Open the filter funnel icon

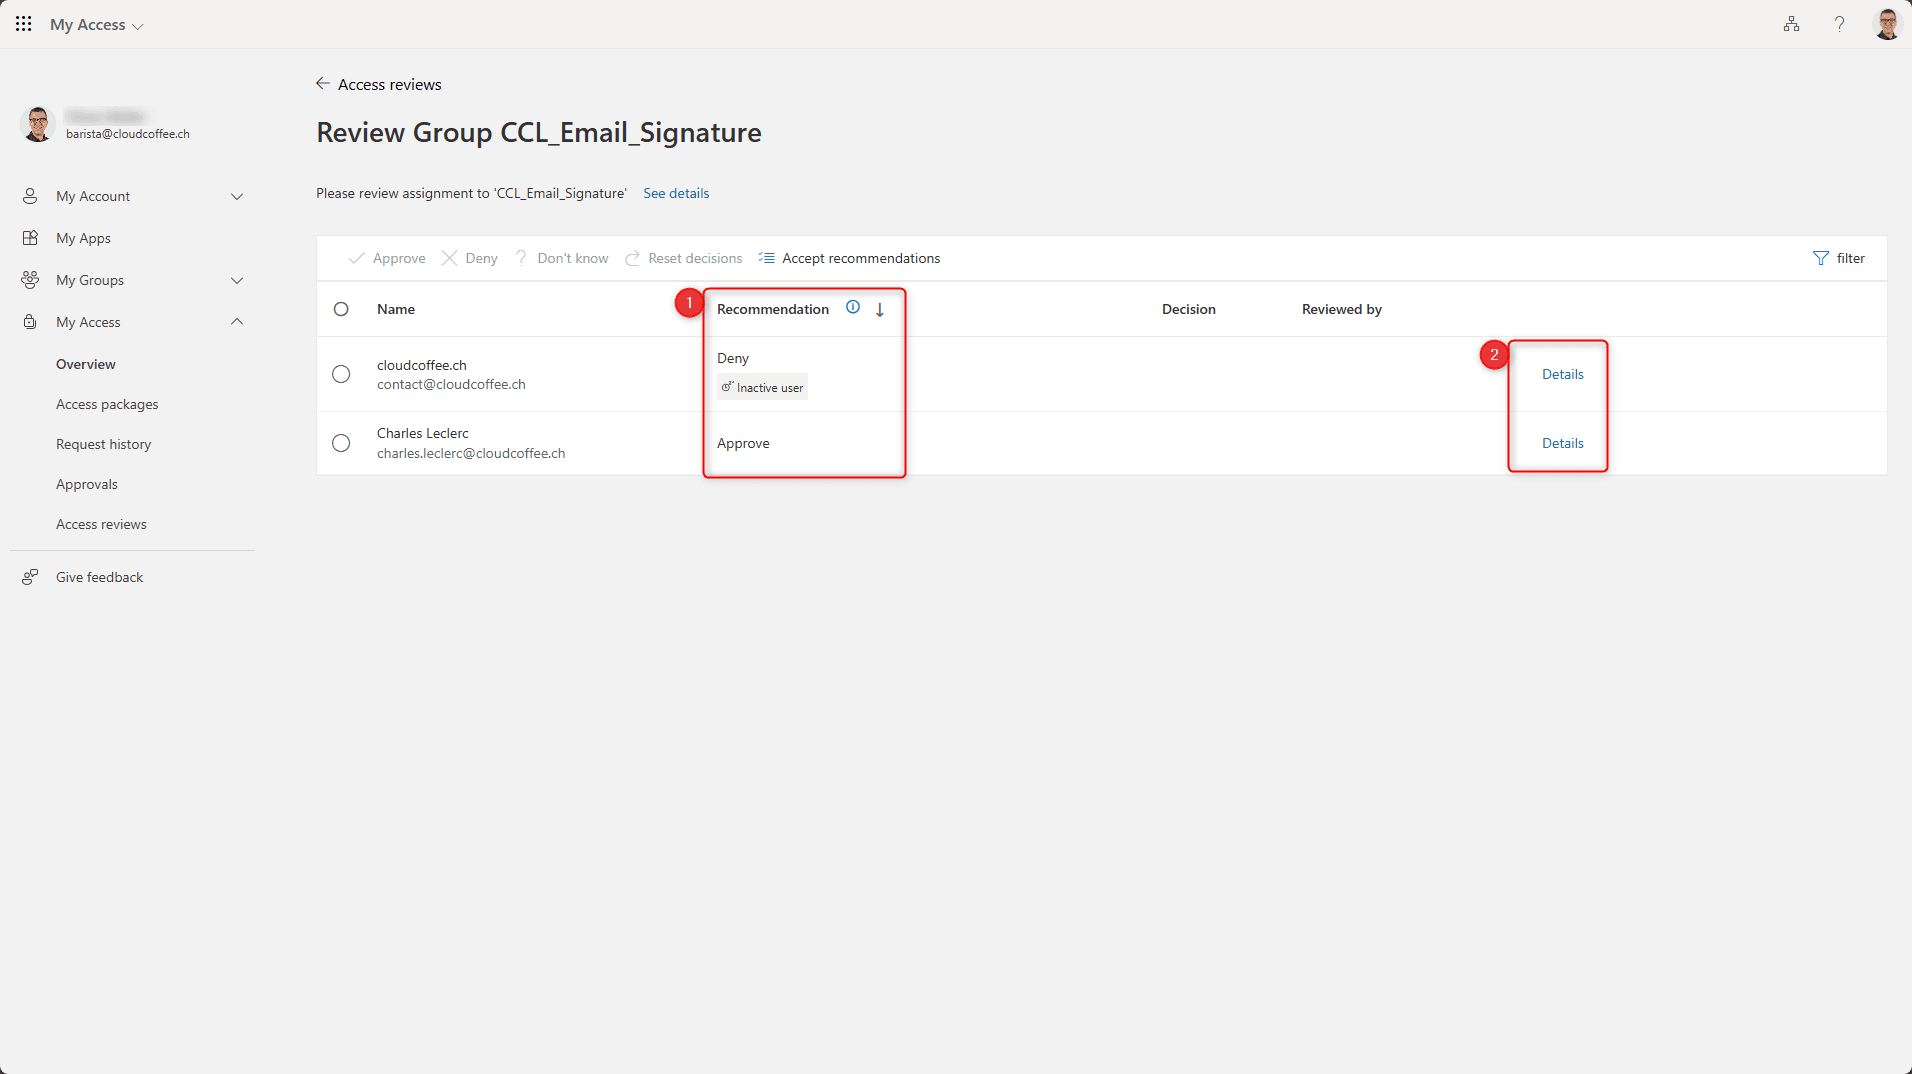(x=1820, y=258)
